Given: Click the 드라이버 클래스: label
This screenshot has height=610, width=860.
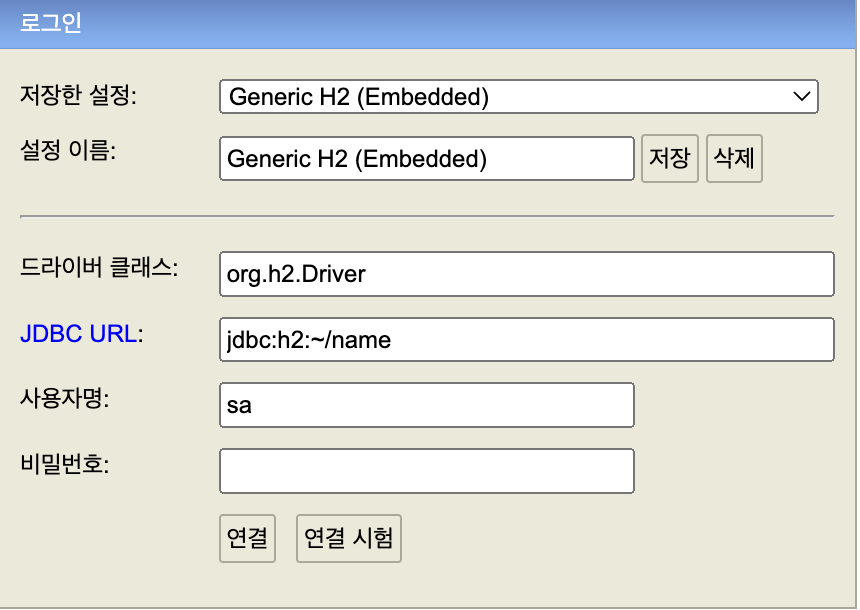Looking at the screenshot, I should pos(99,268).
